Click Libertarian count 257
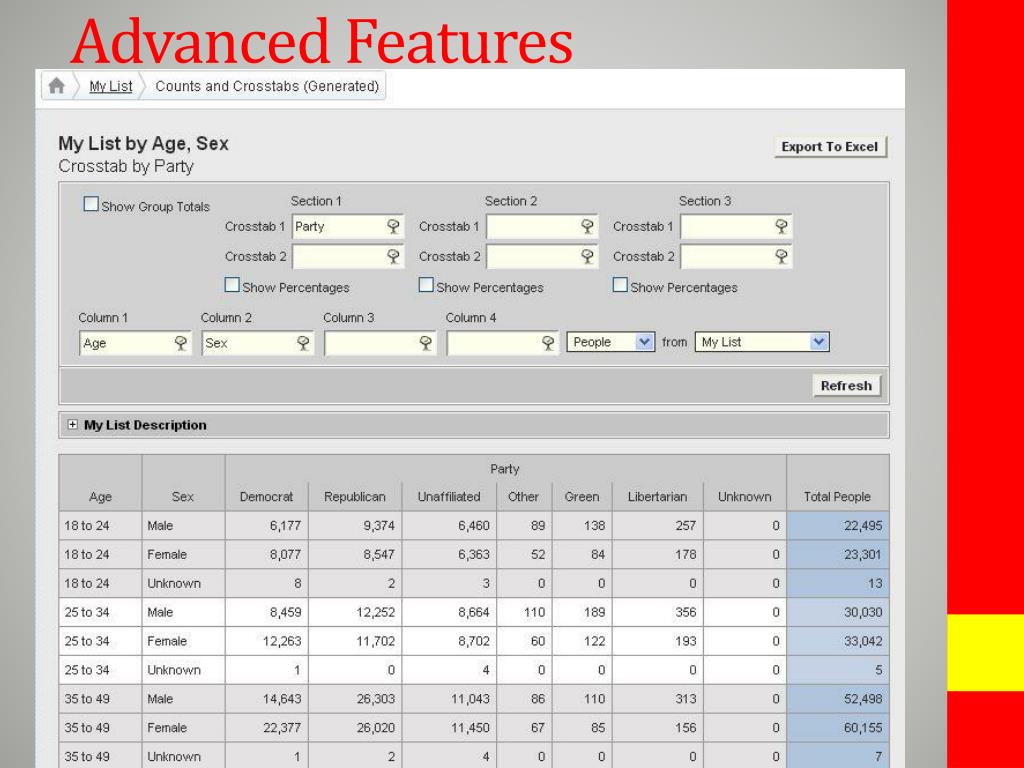 [x=685, y=526]
